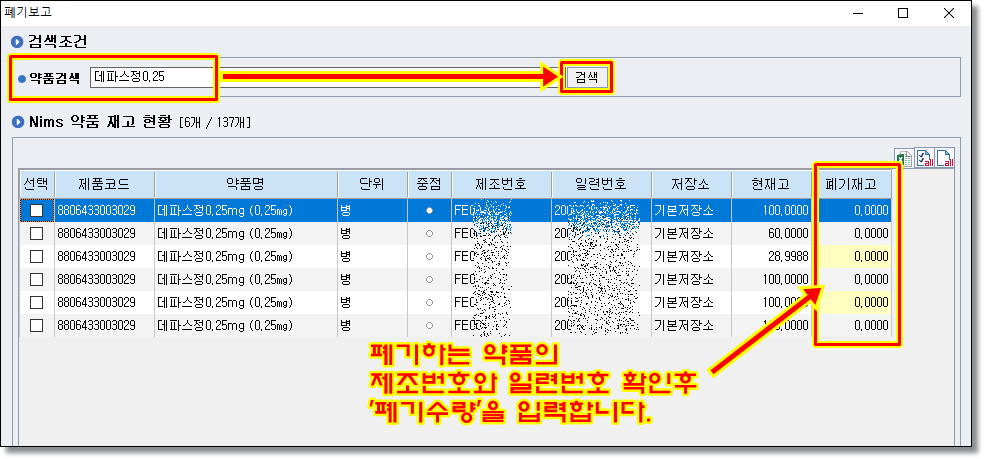Click blue bullet icon beside Nims 약품 재고 현황
Viewport: 984px width, 459px height.
click(16, 122)
